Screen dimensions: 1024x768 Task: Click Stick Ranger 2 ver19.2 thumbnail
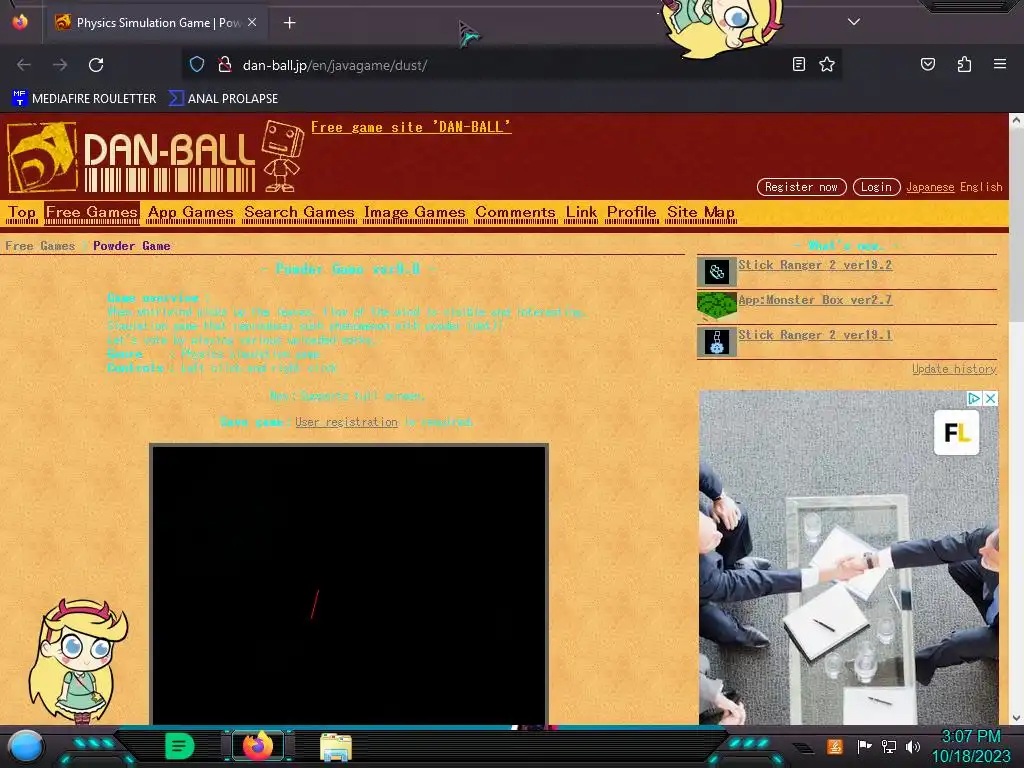coord(717,272)
